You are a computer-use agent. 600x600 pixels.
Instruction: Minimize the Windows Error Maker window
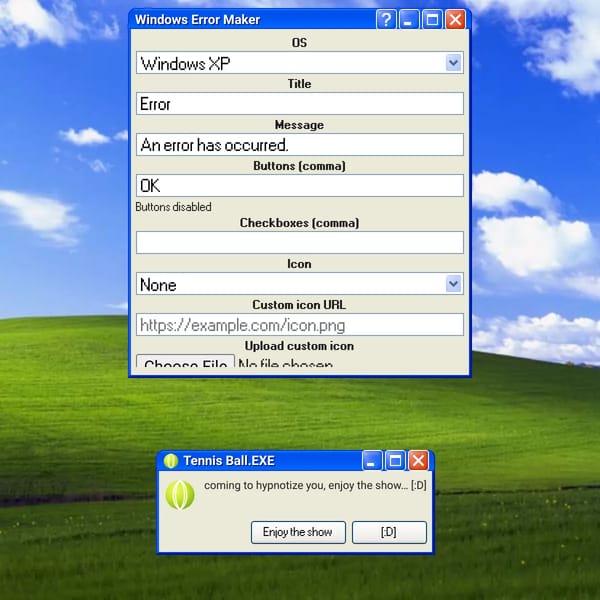[x=409, y=19]
